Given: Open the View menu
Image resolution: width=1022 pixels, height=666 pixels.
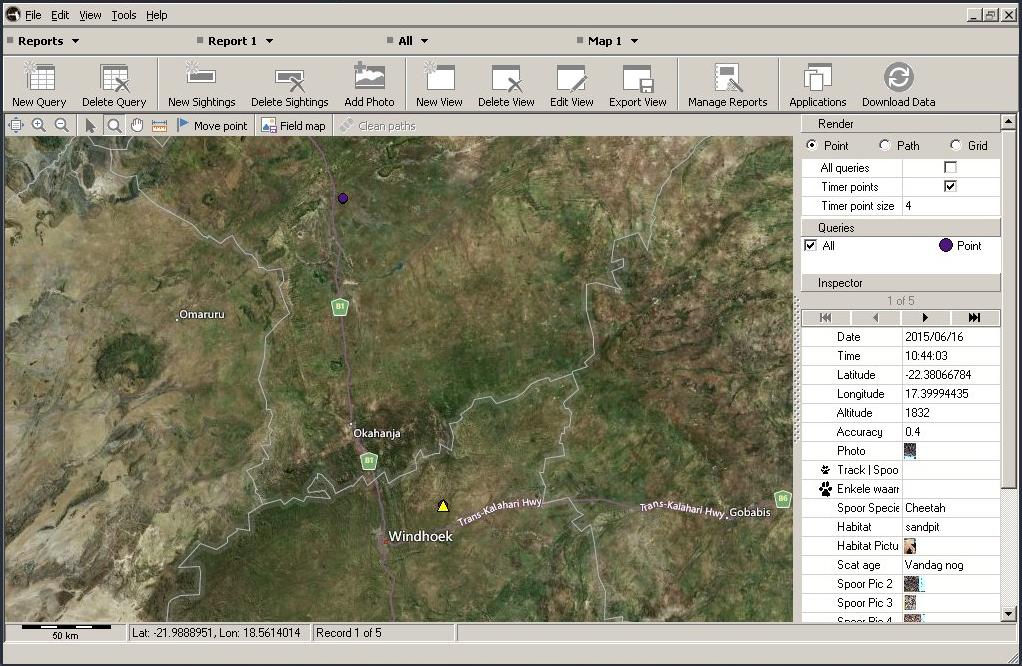Looking at the screenshot, I should (x=90, y=15).
